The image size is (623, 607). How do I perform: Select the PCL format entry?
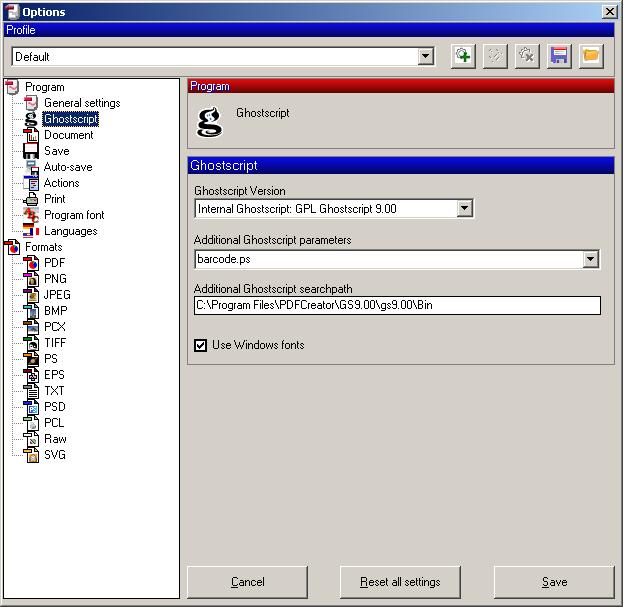[x=54, y=423]
